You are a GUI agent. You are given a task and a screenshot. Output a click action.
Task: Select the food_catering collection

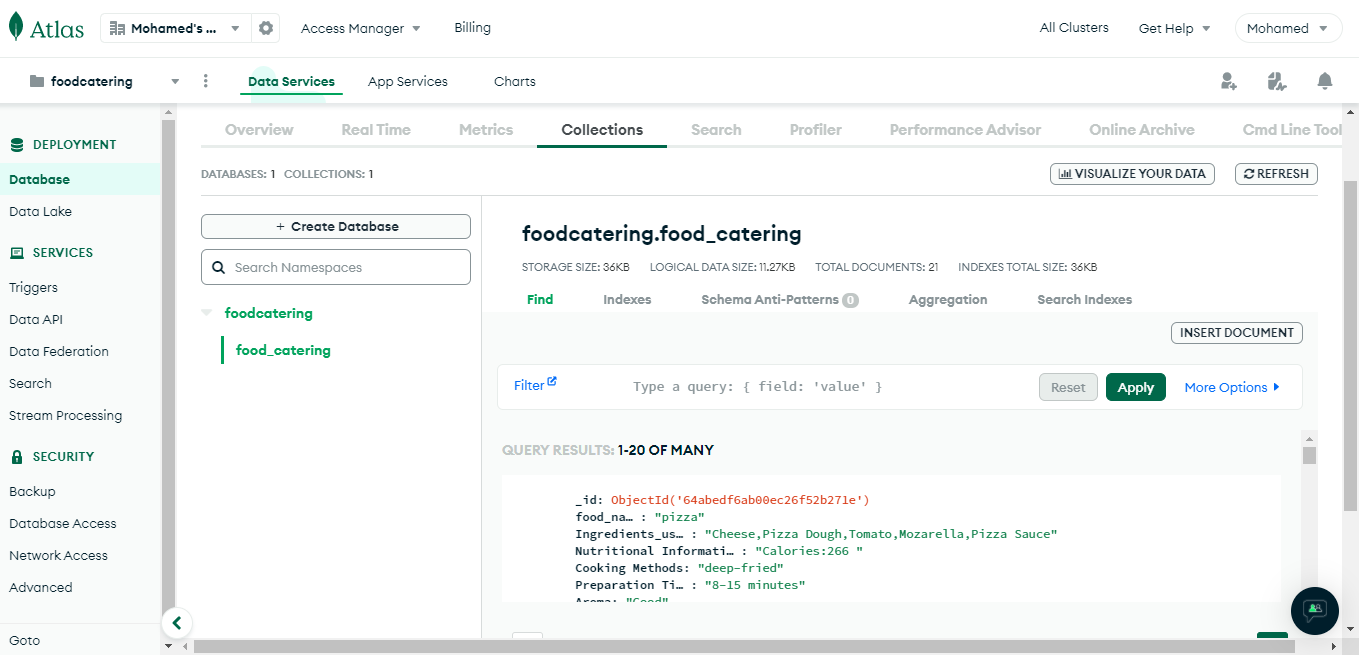coord(283,350)
